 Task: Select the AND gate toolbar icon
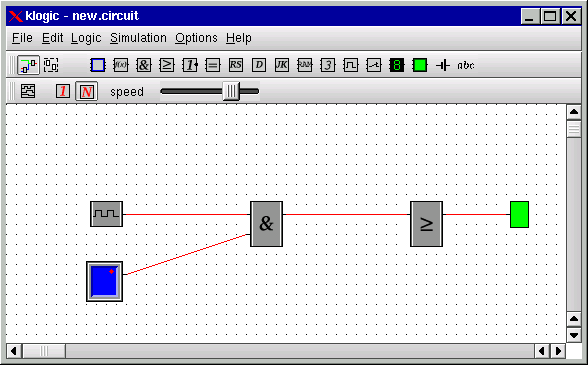click(x=143, y=65)
